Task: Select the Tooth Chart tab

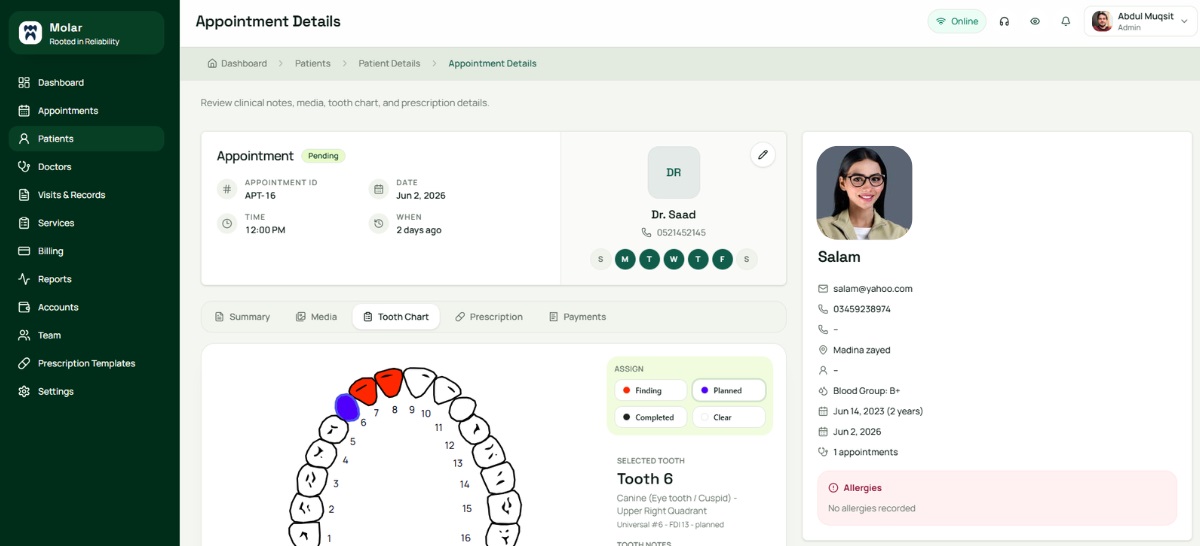Action: pyautogui.click(x=396, y=316)
